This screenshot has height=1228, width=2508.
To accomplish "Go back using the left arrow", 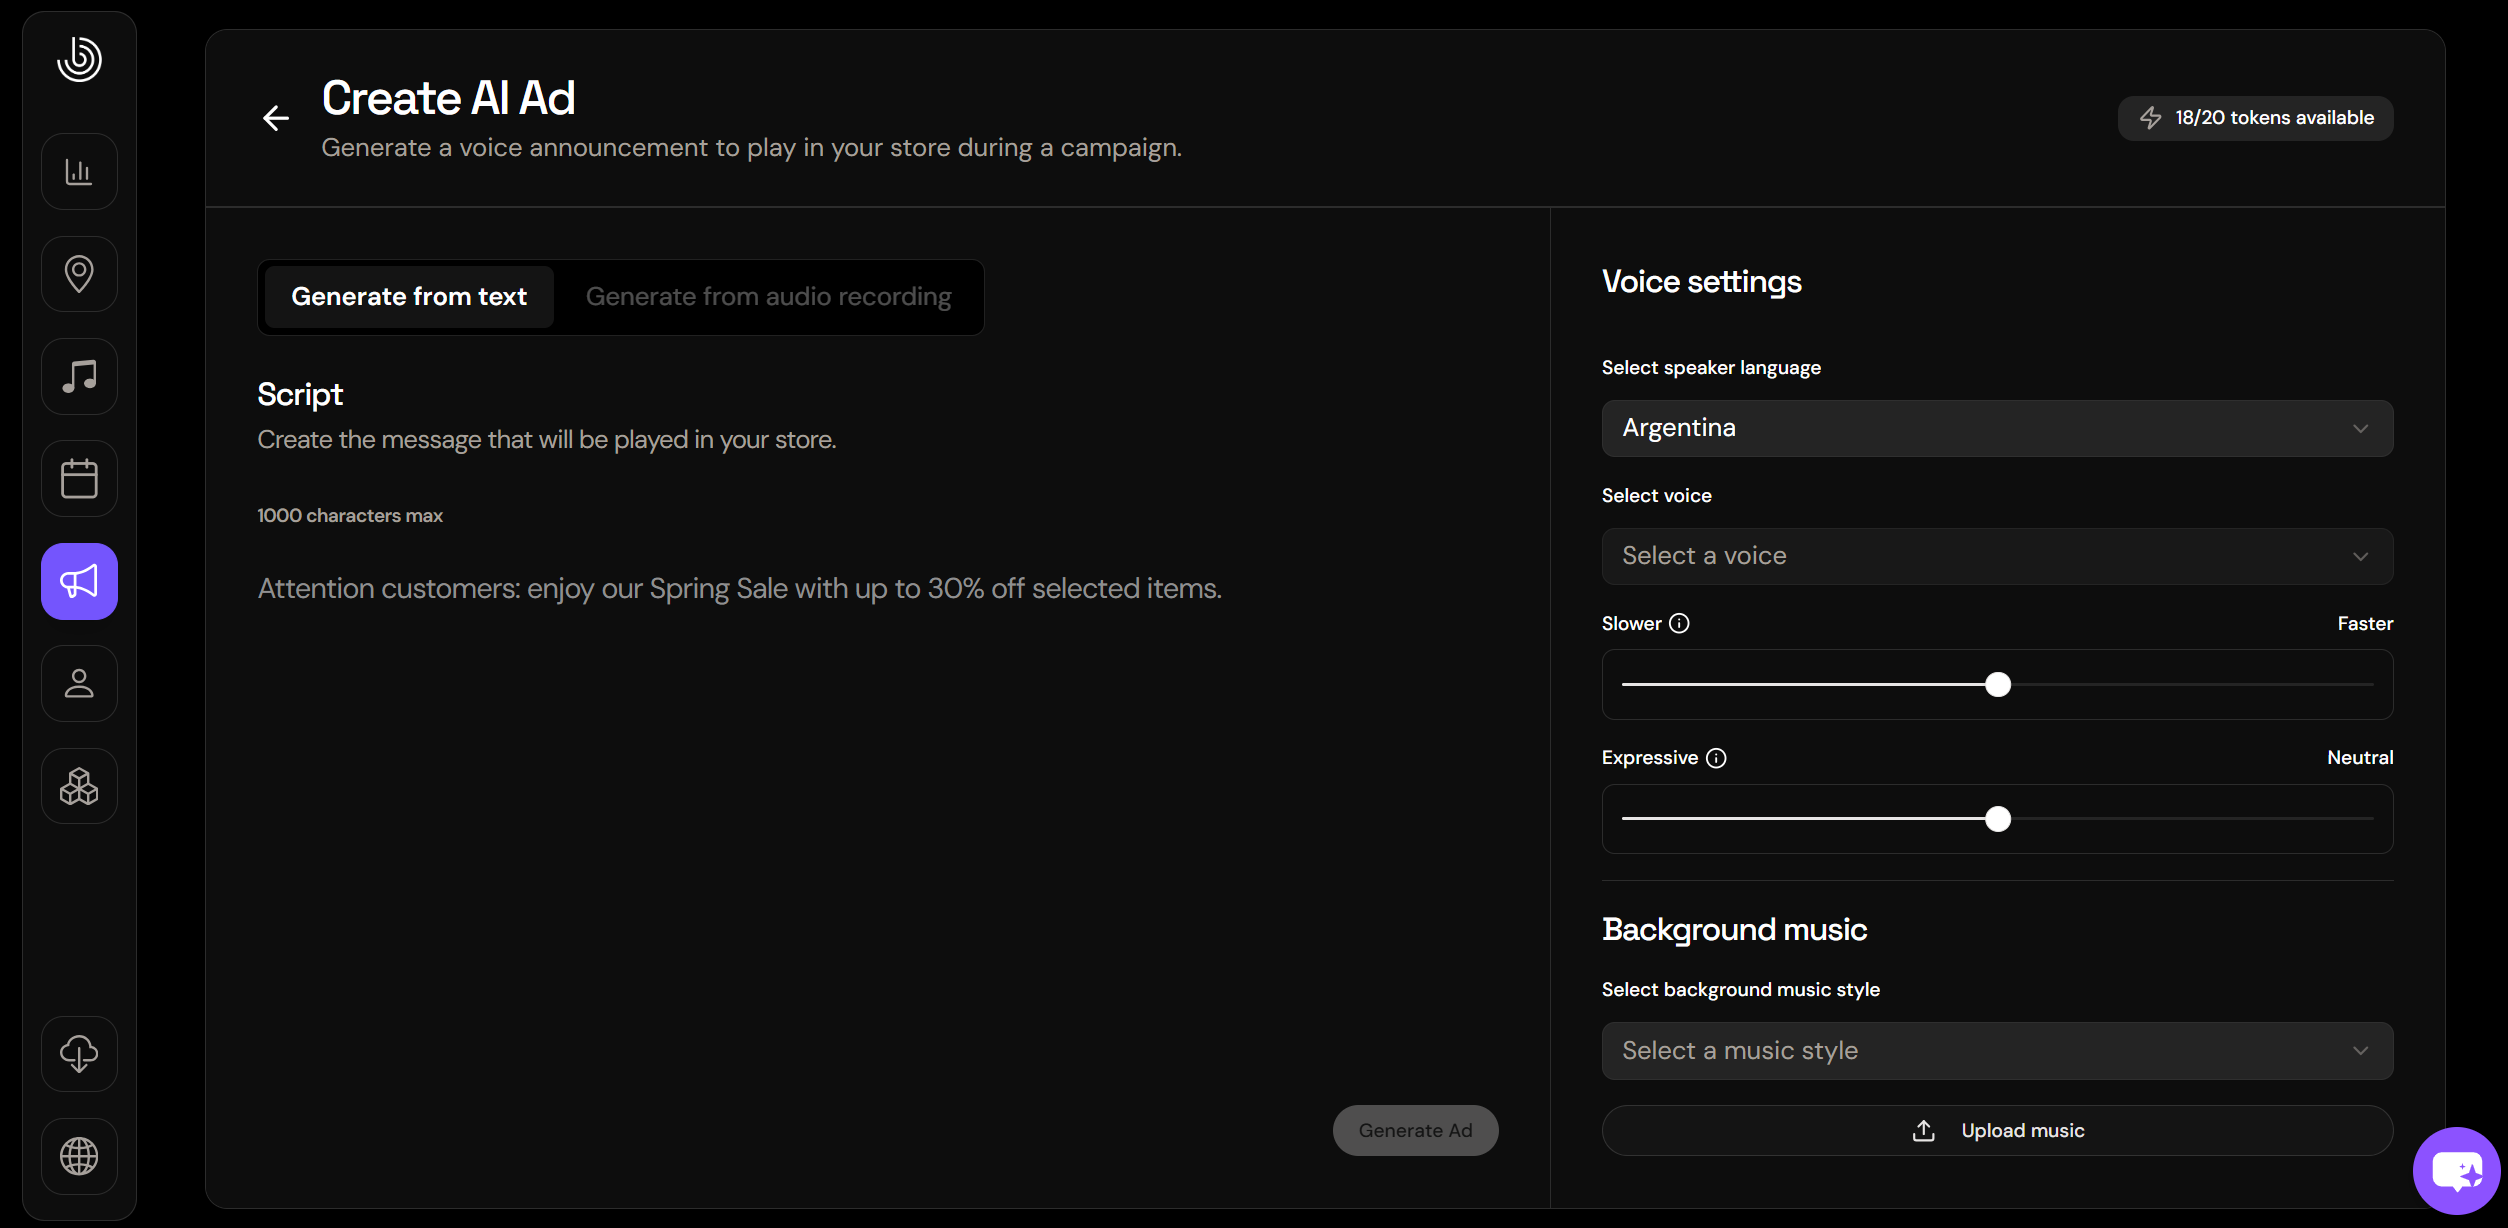I will click(276, 118).
